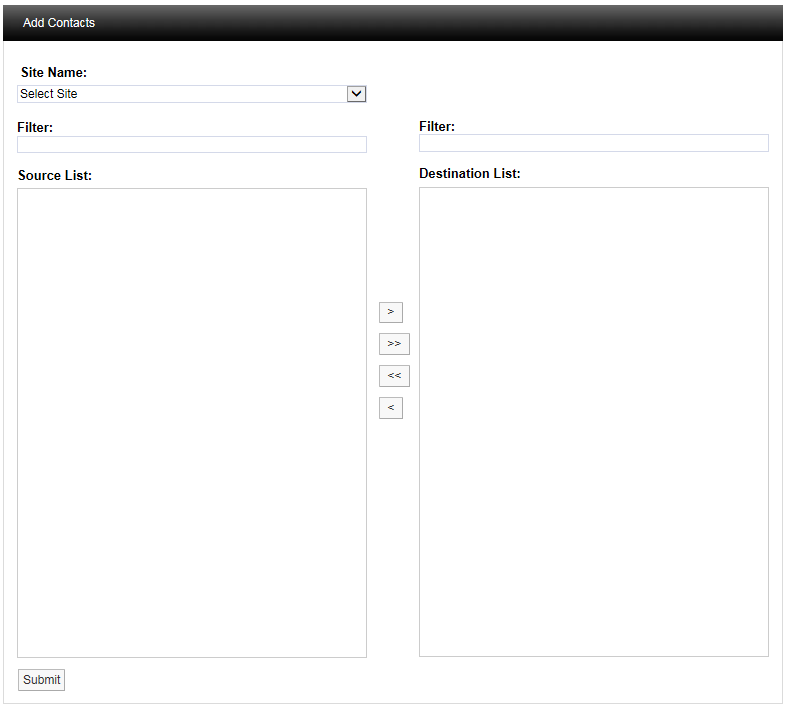Image resolution: width=789 pixels, height=711 pixels.
Task: Click the Source List label
Action: tap(55, 176)
